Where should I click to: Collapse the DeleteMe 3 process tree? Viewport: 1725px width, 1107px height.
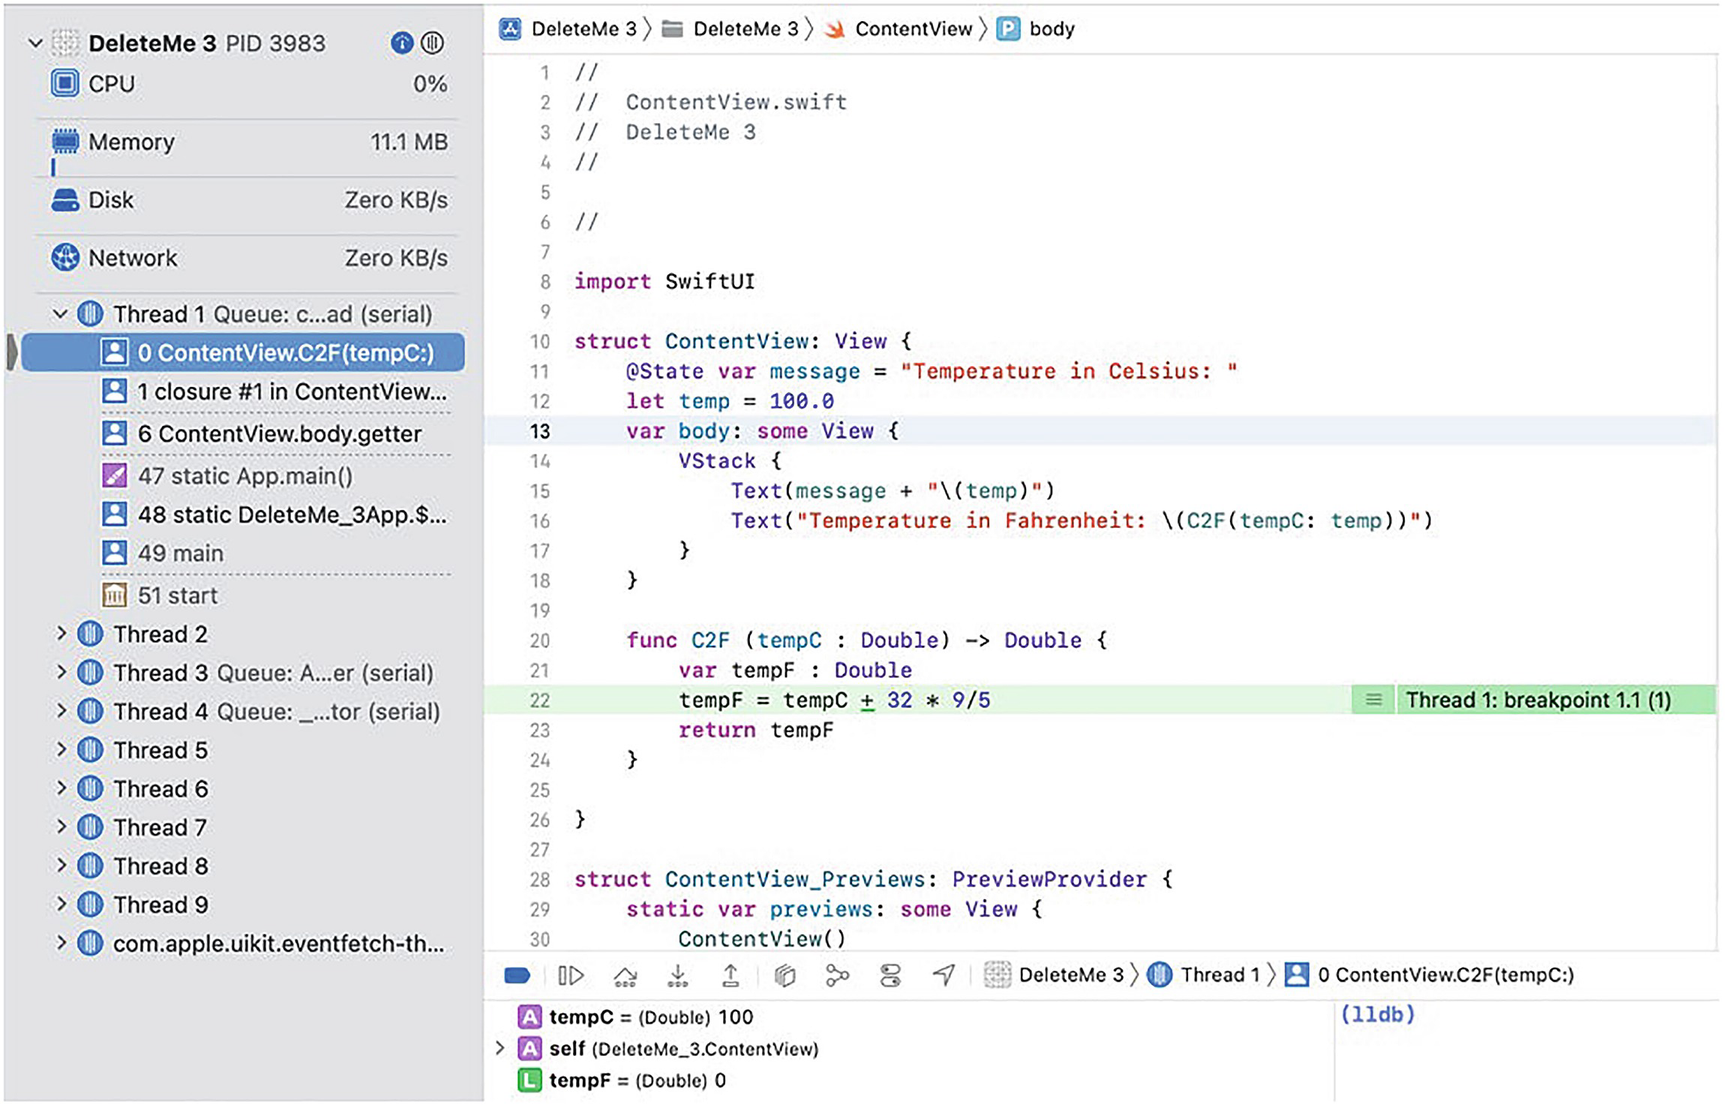(x=35, y=43)
